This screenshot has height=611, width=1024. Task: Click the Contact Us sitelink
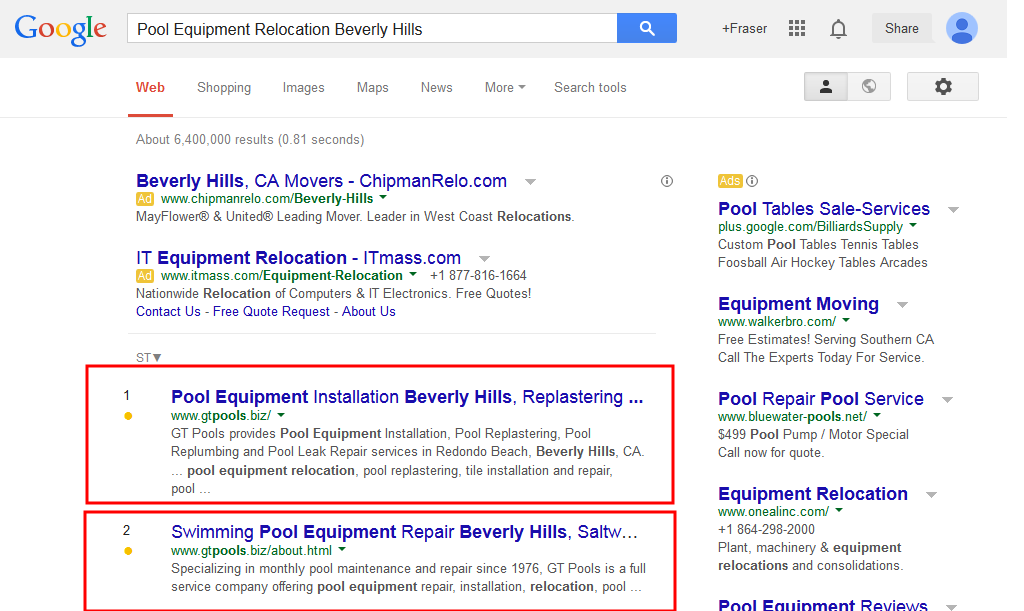click(x=168, y=311)
